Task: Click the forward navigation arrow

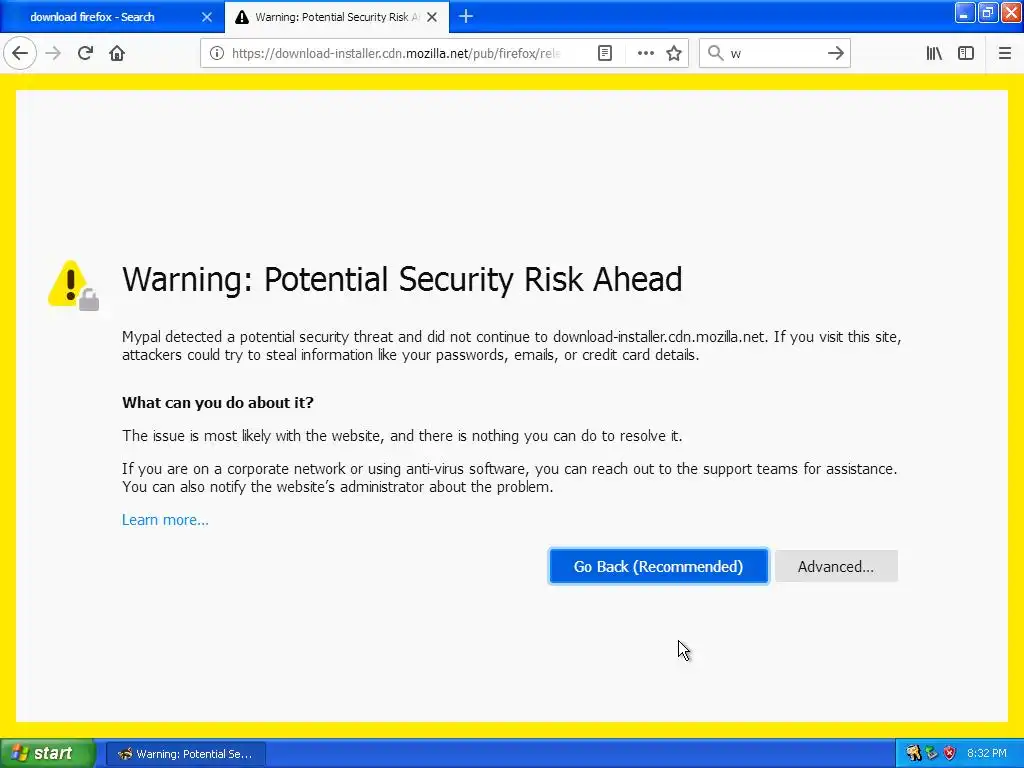Action: [53, 53]
